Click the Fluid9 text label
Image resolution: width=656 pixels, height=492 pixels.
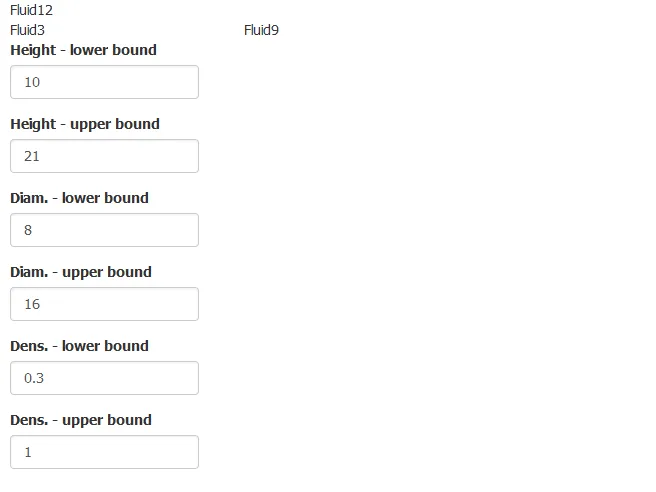point(261,30)
